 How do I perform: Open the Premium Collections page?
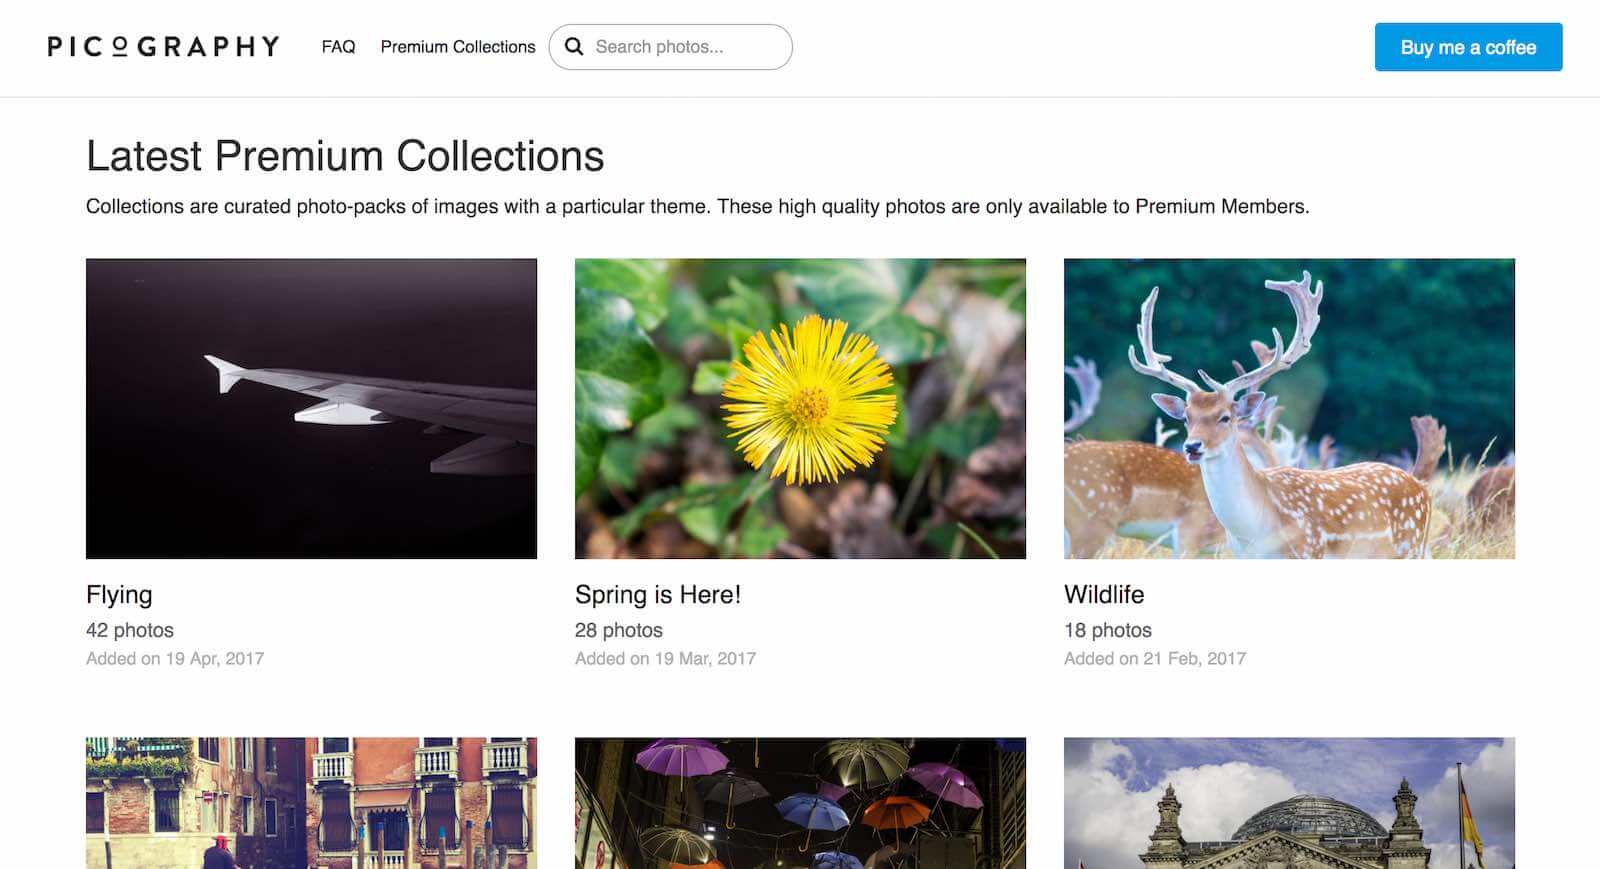click(x=458, y=46)
